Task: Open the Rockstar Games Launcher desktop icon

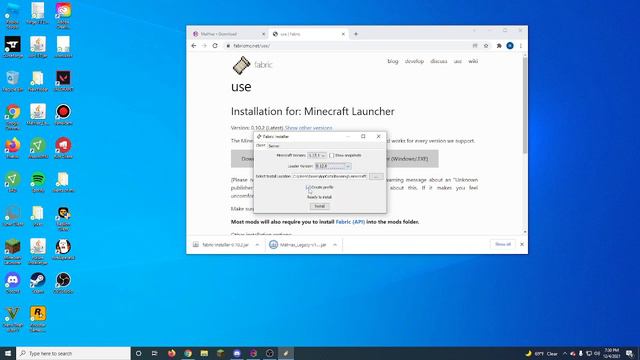Action: pyautogui.click(x=38, y=318)
